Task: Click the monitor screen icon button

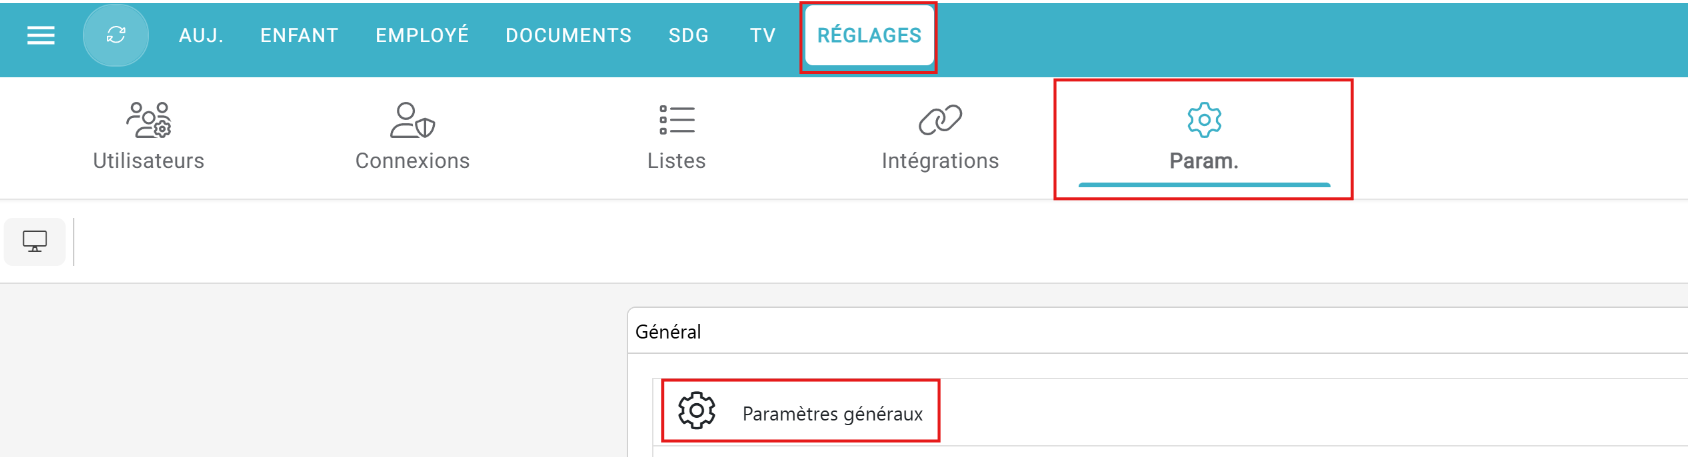Action: (35, 242)
